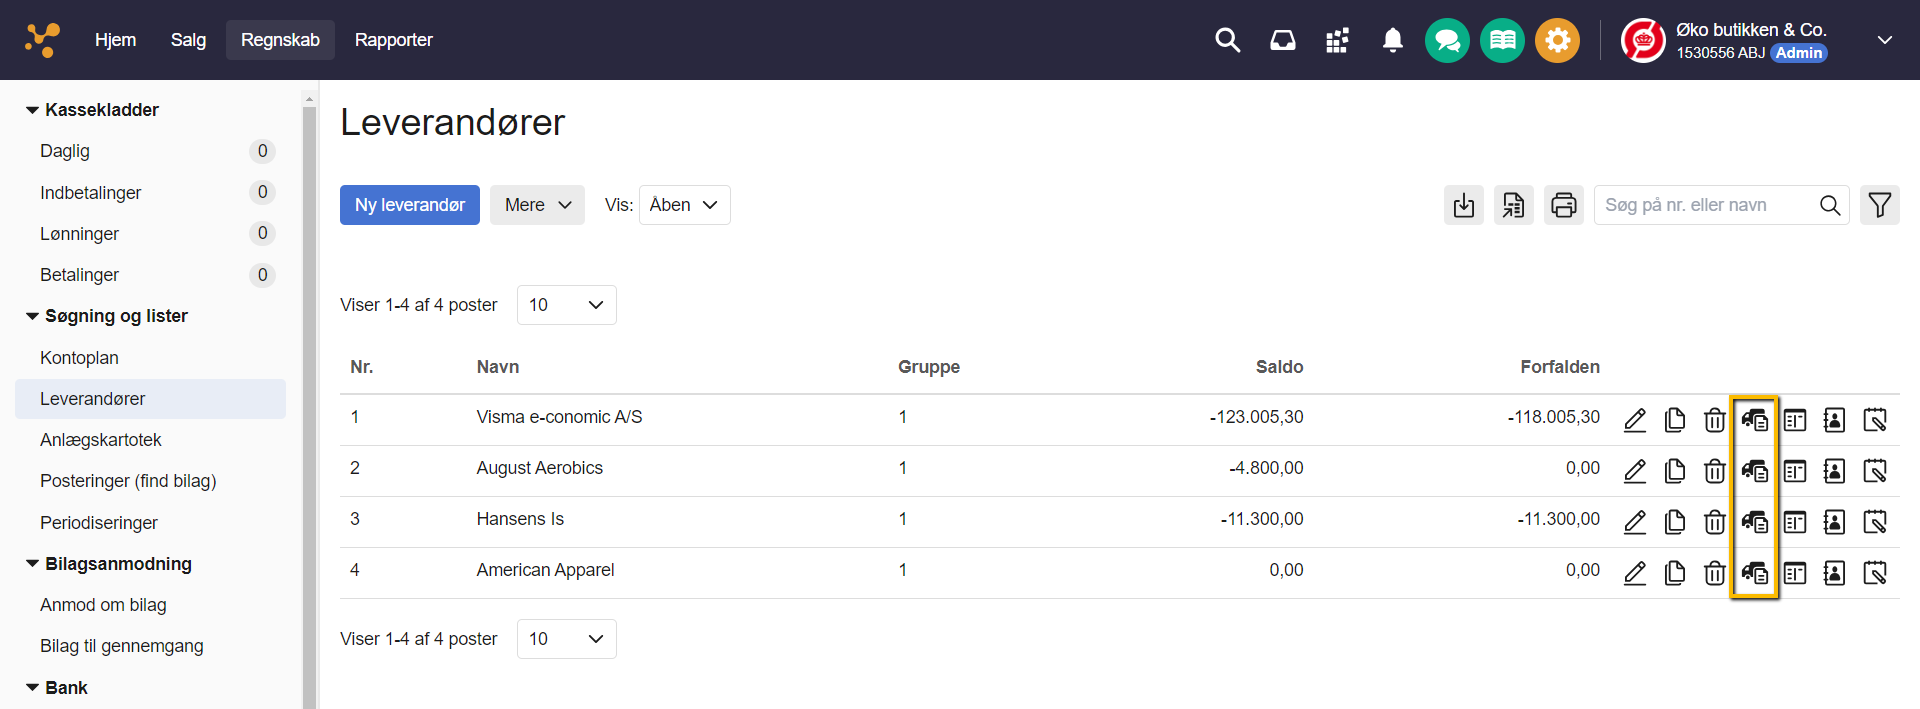
Task: Click the printer icon in the toolbar
Action: click(1563, 205)
